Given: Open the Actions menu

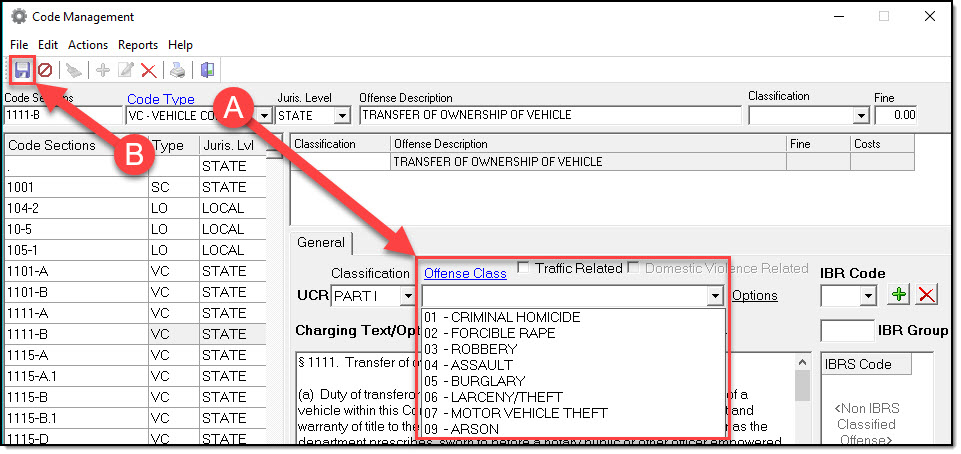Looking at the screenshot, I should pyautogui.click(x=88, y=45).
